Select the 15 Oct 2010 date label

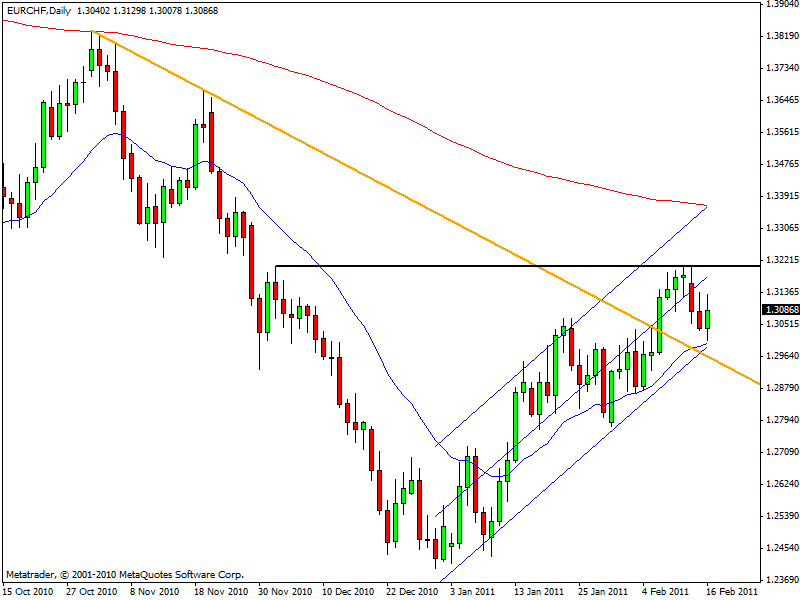point(29,592)
